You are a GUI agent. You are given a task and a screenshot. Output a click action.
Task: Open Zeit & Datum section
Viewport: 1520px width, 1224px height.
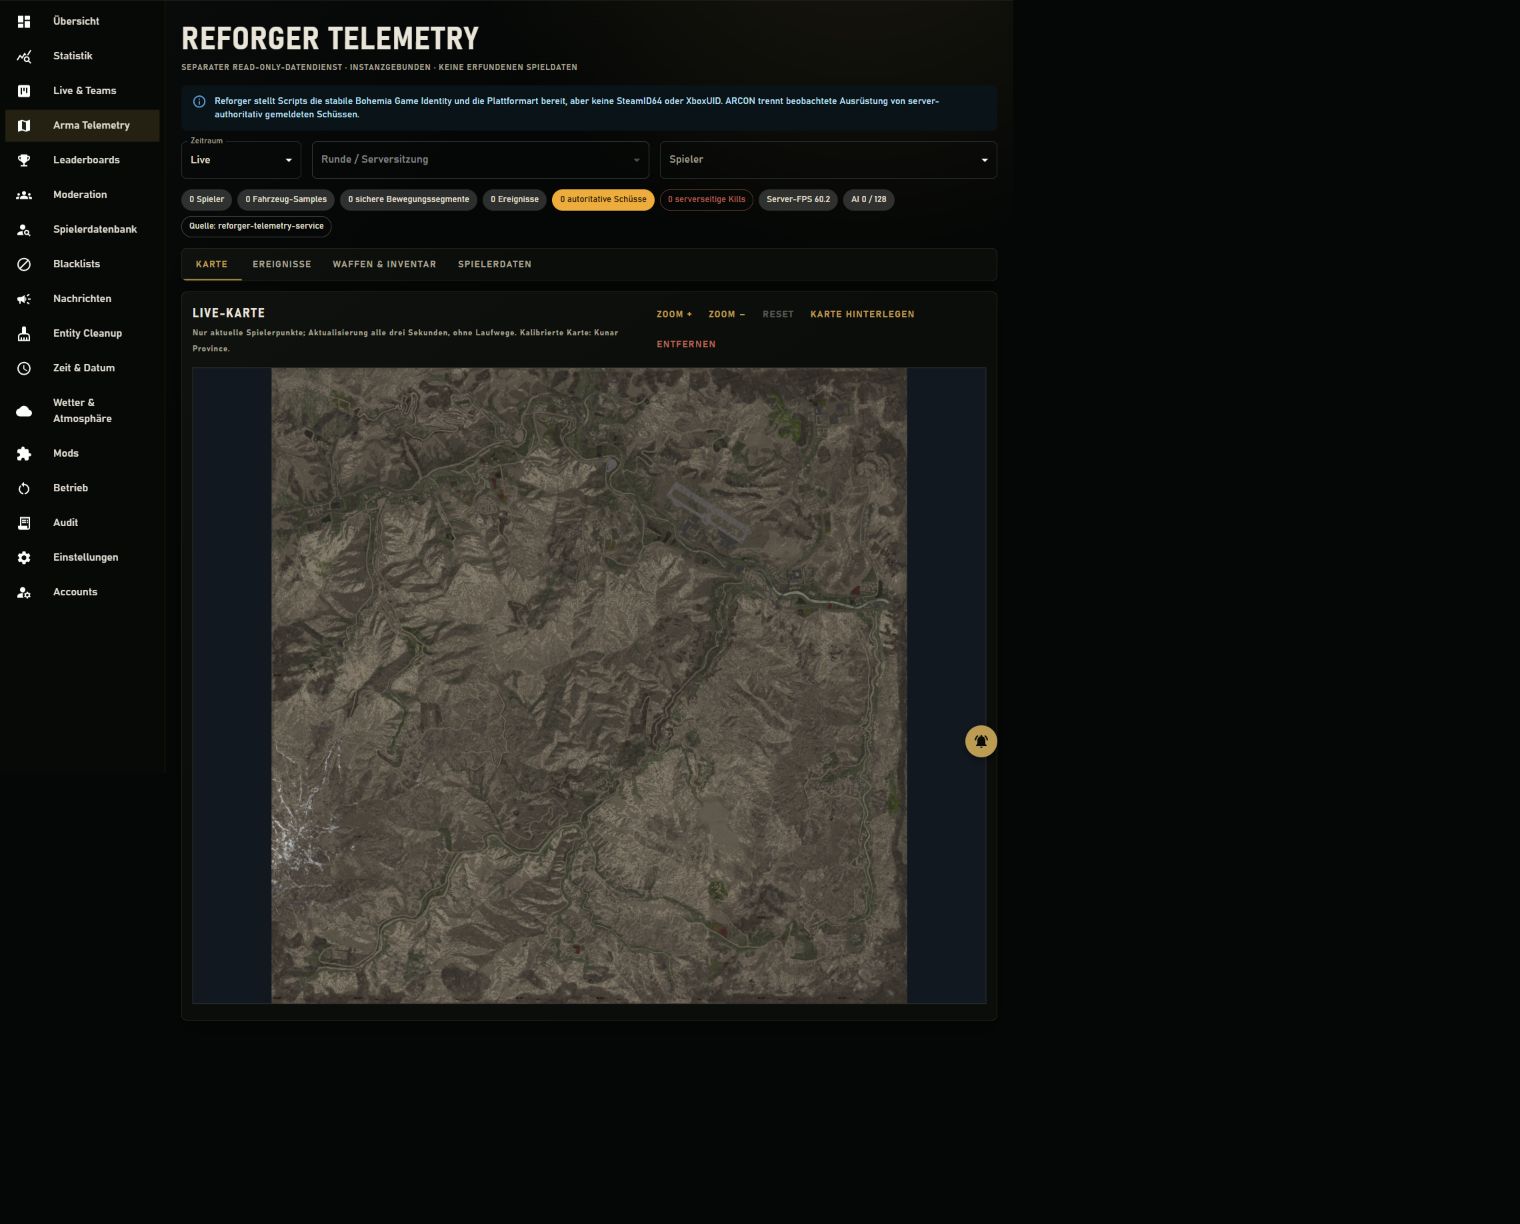click(x=82, y=368)
